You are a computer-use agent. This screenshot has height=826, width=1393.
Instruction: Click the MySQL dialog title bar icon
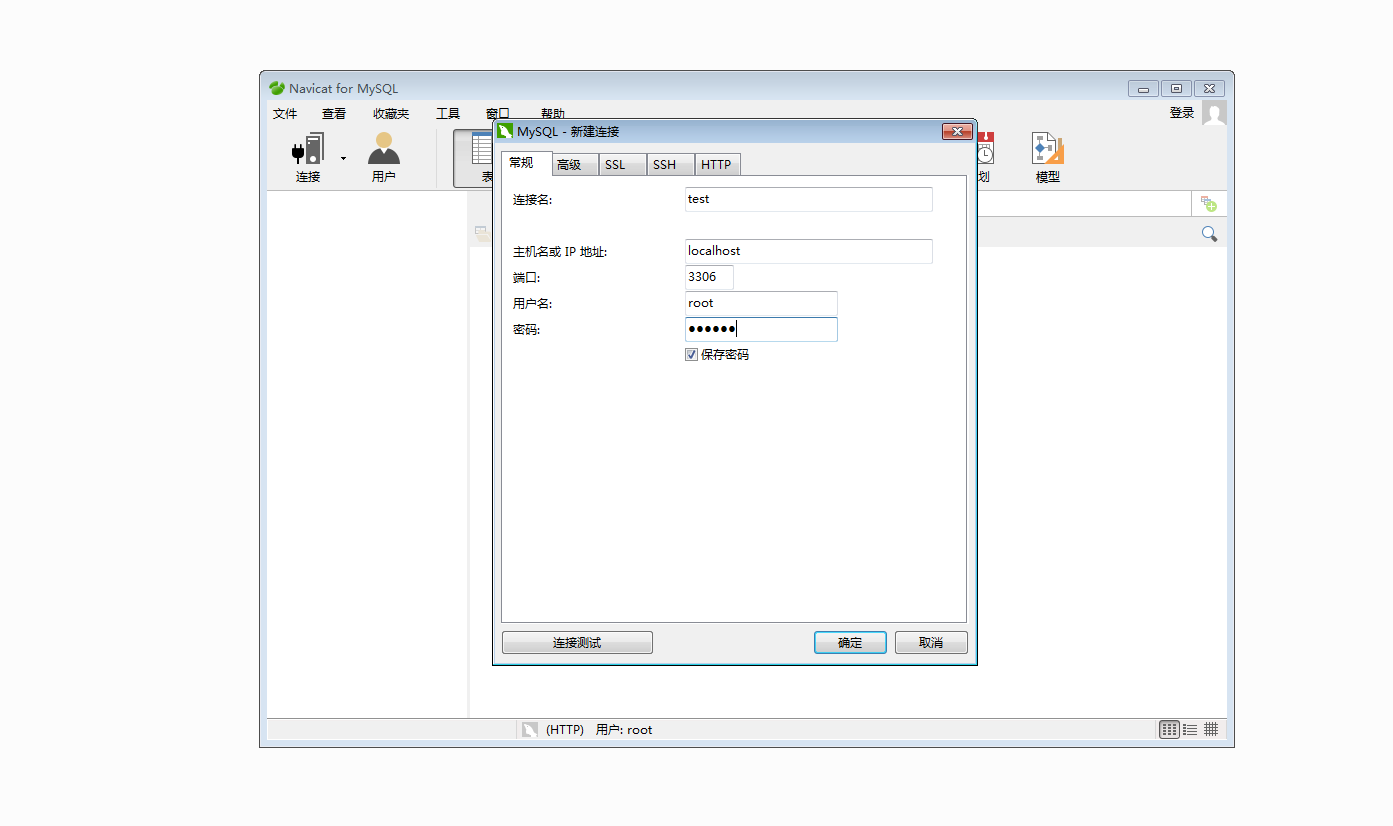click(x=505, y=131)
